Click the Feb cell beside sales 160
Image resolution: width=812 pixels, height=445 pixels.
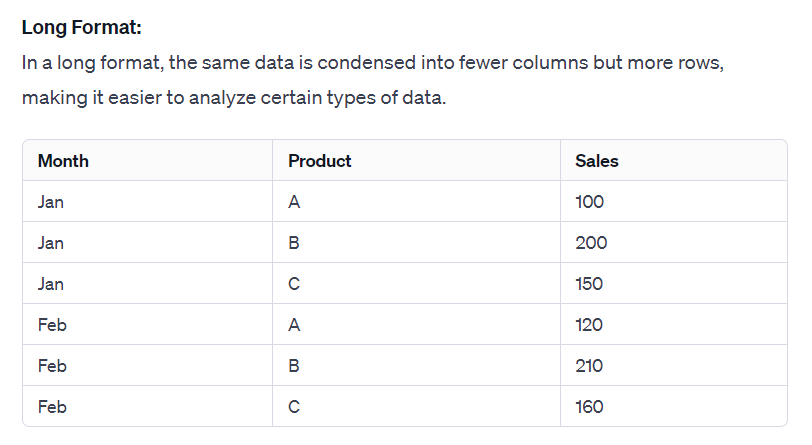click(x=52, y=407)
